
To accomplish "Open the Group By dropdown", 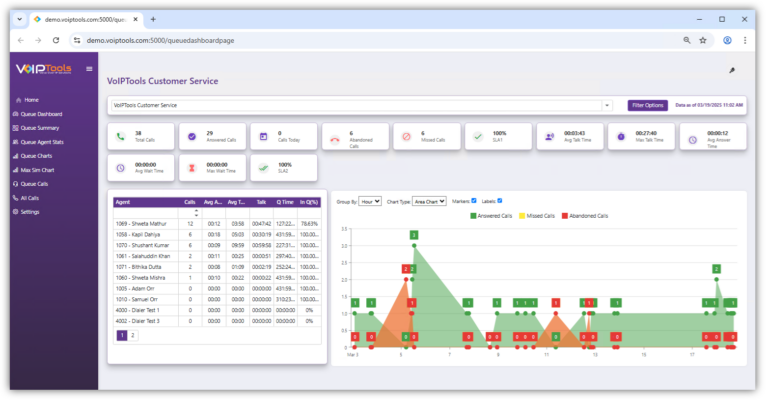I will pos(370,201).
